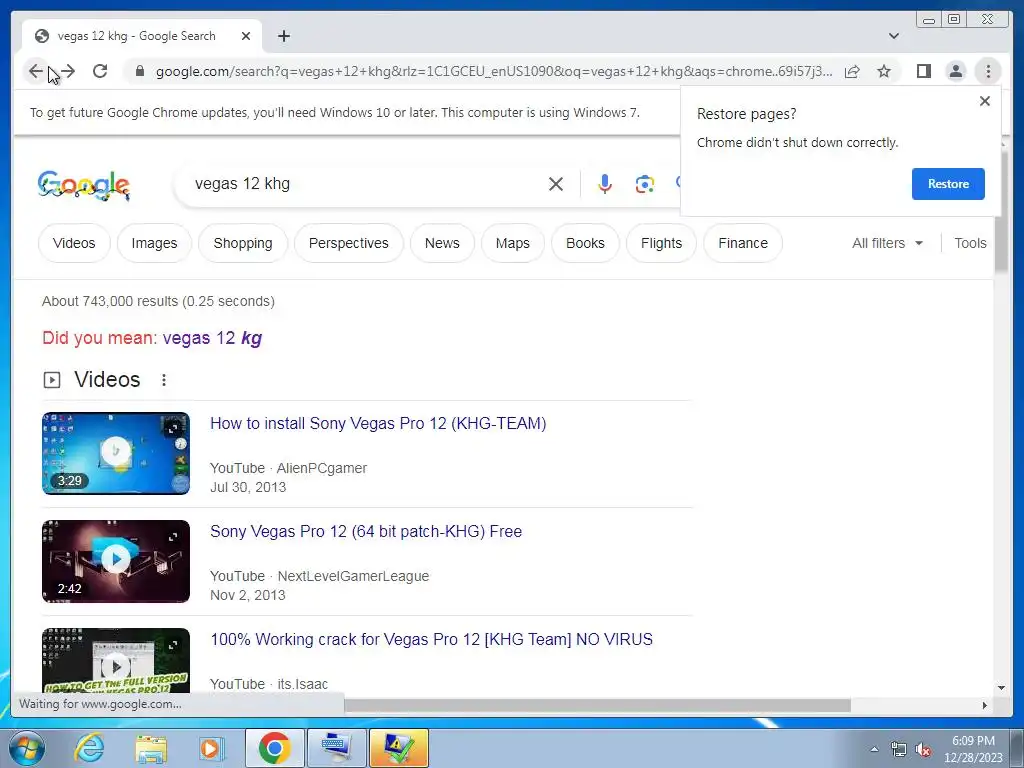
Task: Open '100% Working crack for Vegas Pro 12' link
Action: click(431, 639)
